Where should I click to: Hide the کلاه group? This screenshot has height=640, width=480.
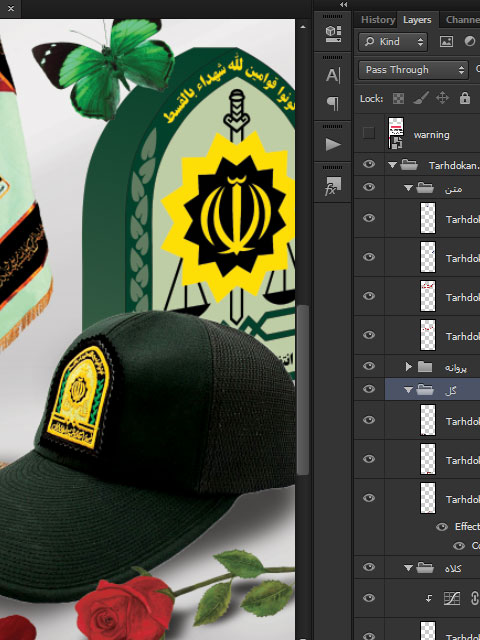[x=369, y=567]
